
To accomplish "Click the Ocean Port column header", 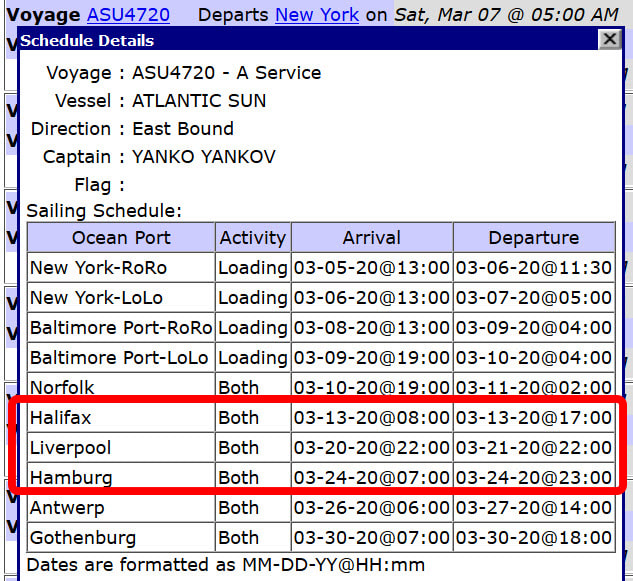I will (x=121, y=238).
